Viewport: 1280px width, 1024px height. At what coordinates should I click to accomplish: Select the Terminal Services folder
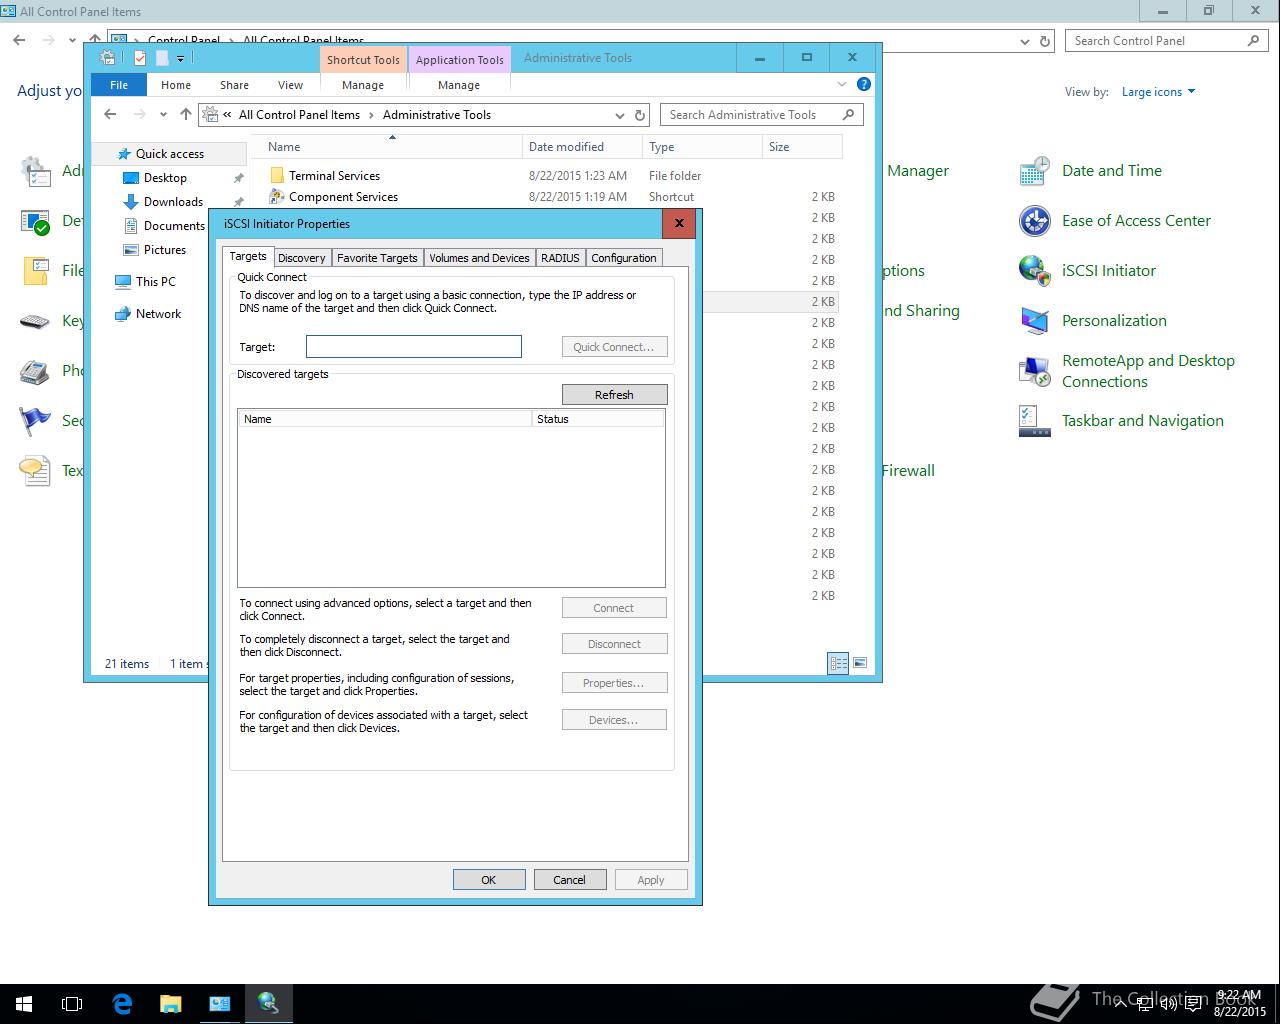click(334, 175)
